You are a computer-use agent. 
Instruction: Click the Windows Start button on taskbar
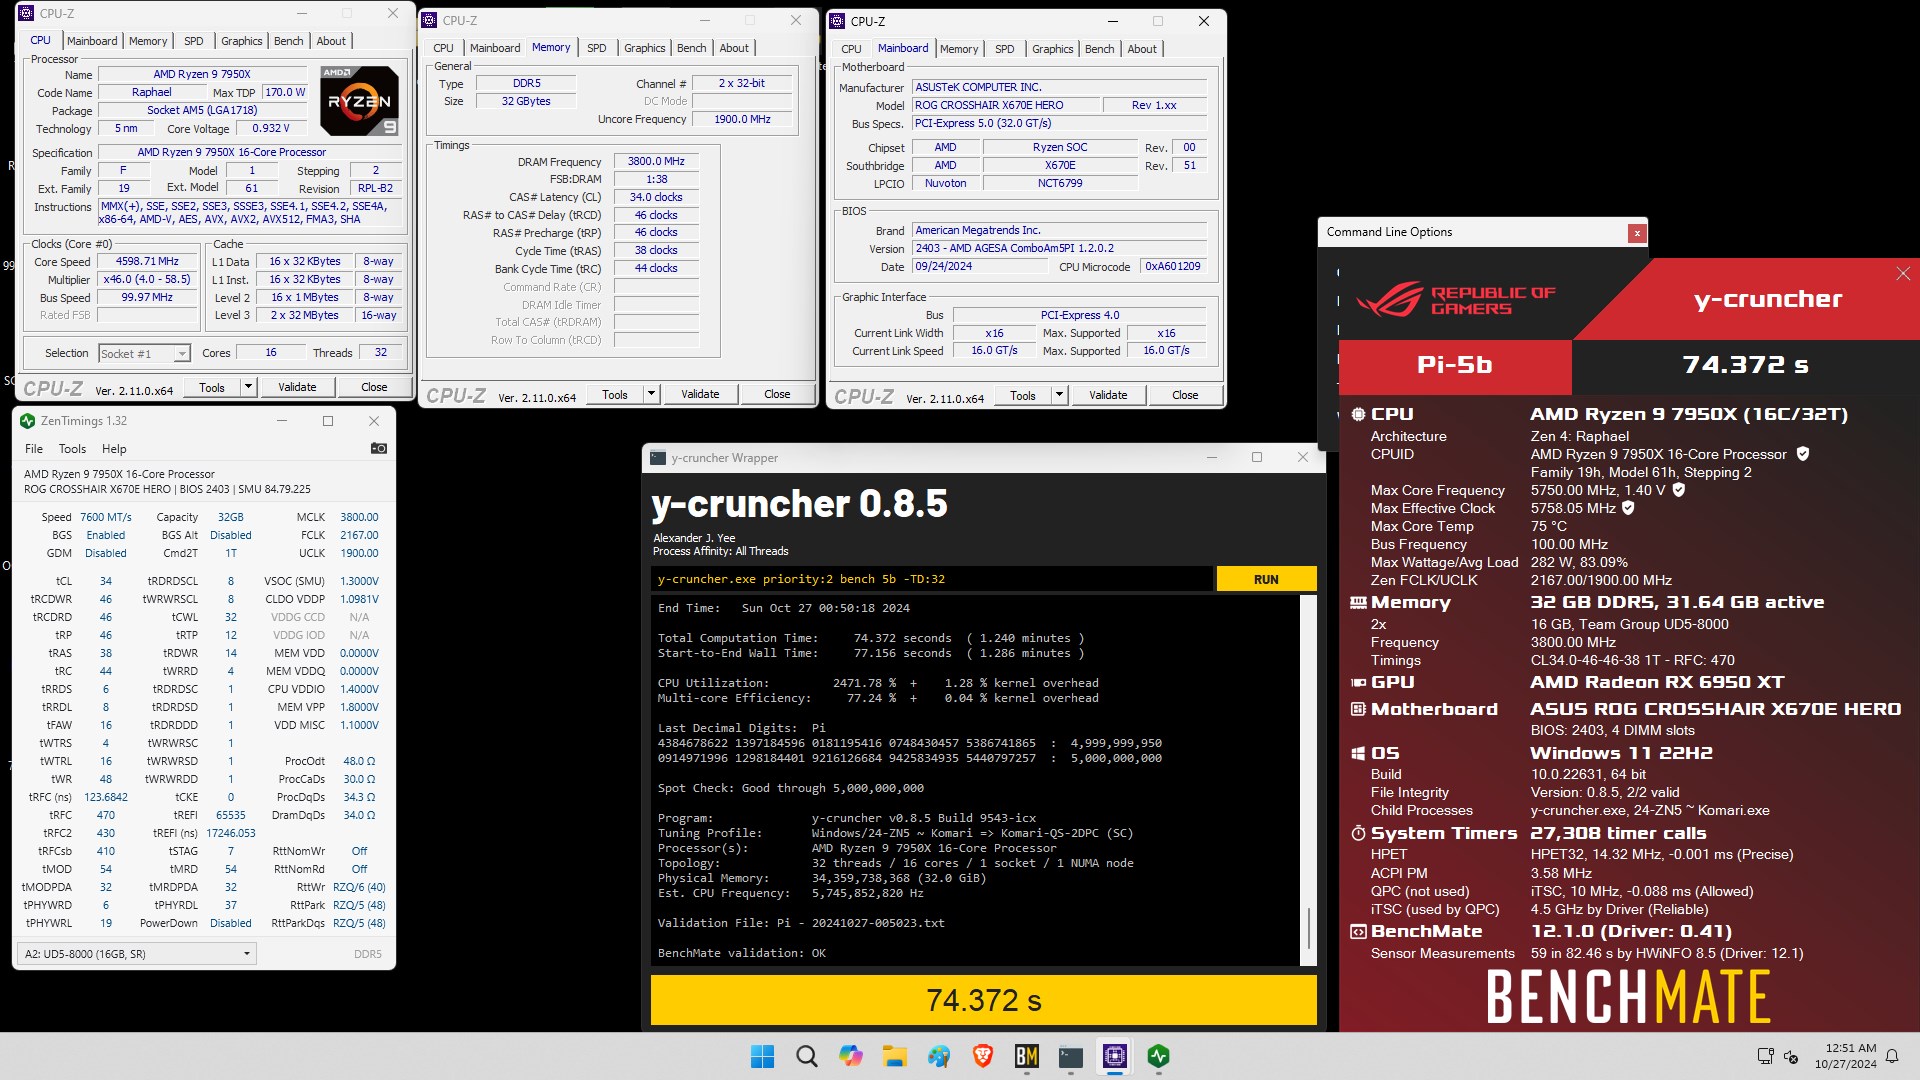point(762,1056)
